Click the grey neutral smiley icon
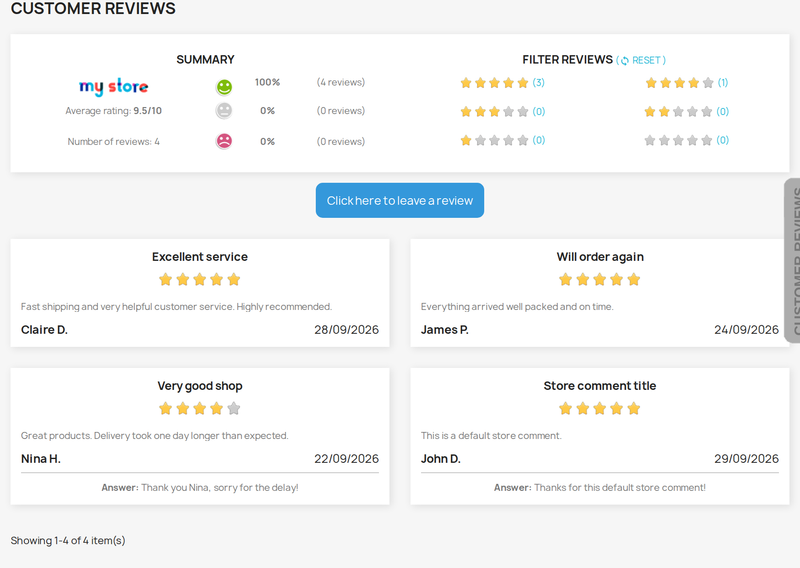The width and height of the screenshot is (800, 568). pyautogui.click(x=224, y=111)
